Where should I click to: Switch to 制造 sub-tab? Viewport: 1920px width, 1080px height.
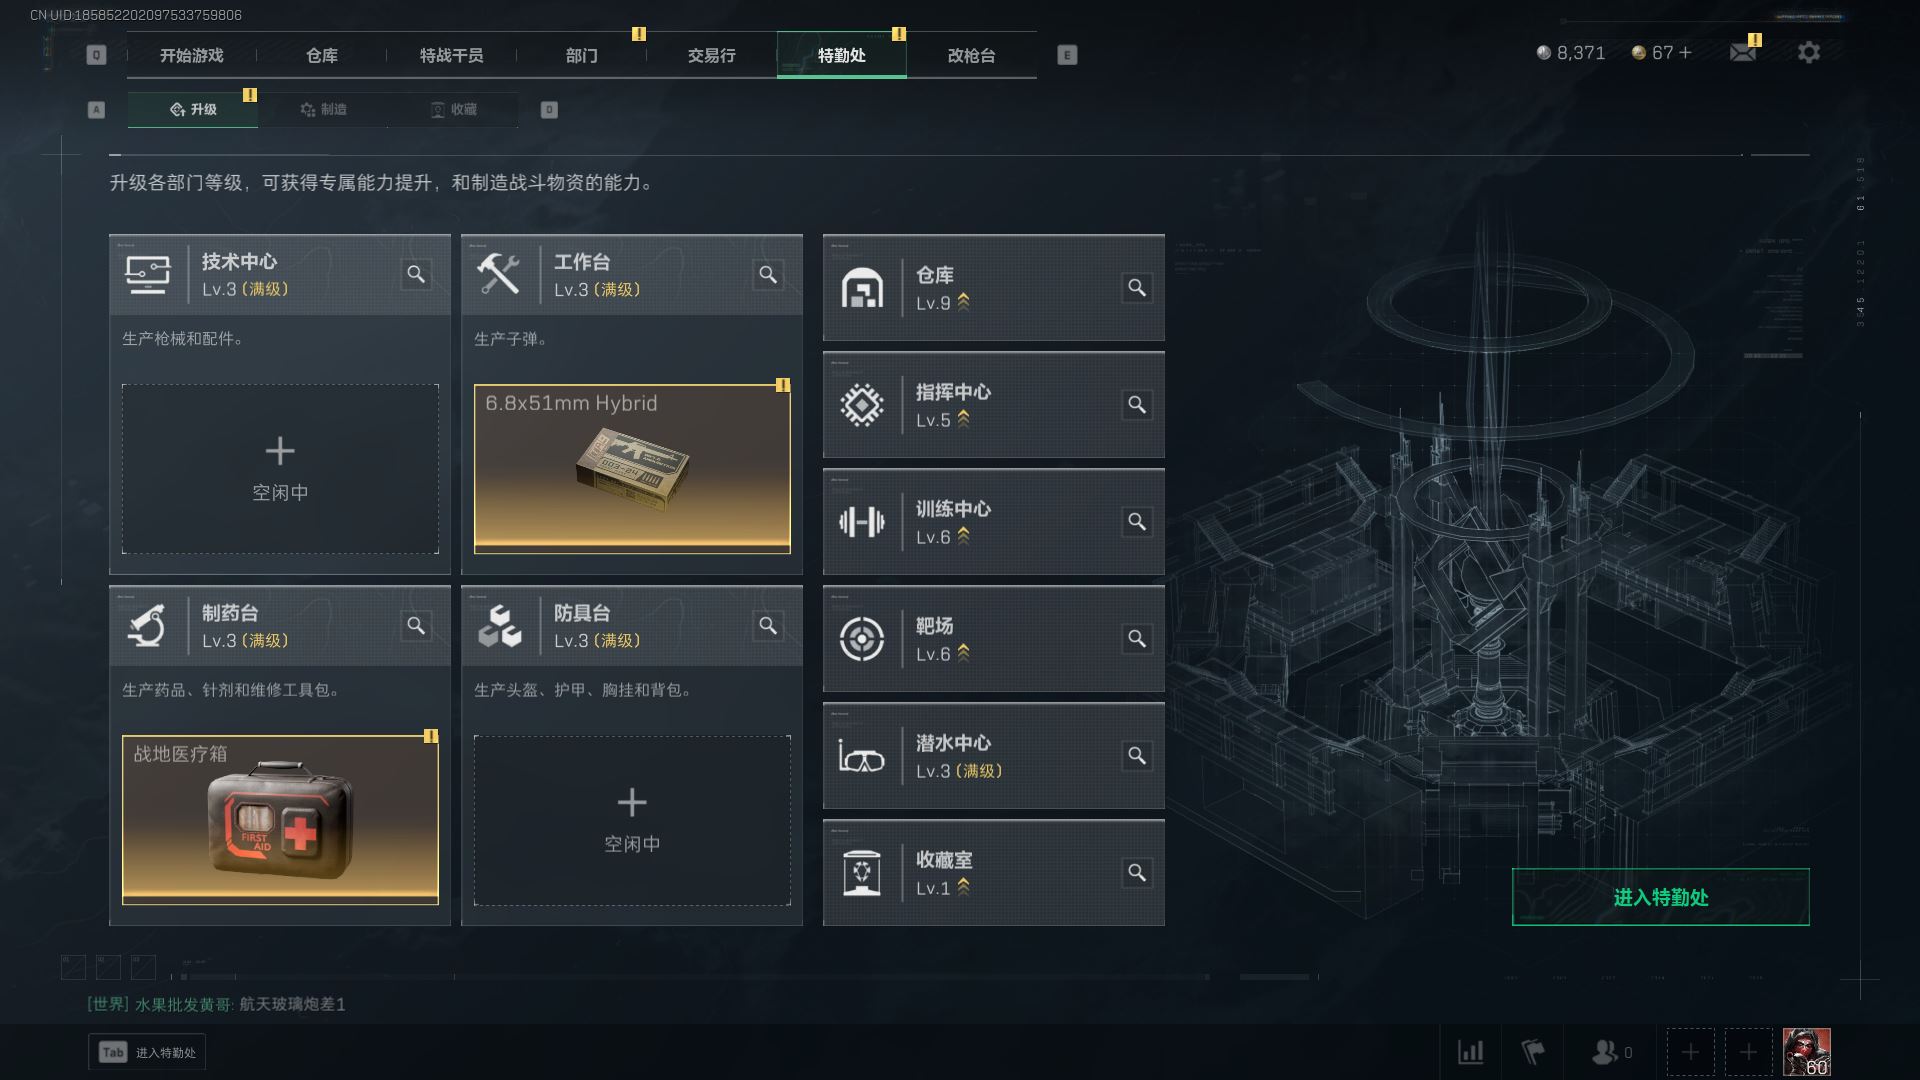[x=323, y=109]
